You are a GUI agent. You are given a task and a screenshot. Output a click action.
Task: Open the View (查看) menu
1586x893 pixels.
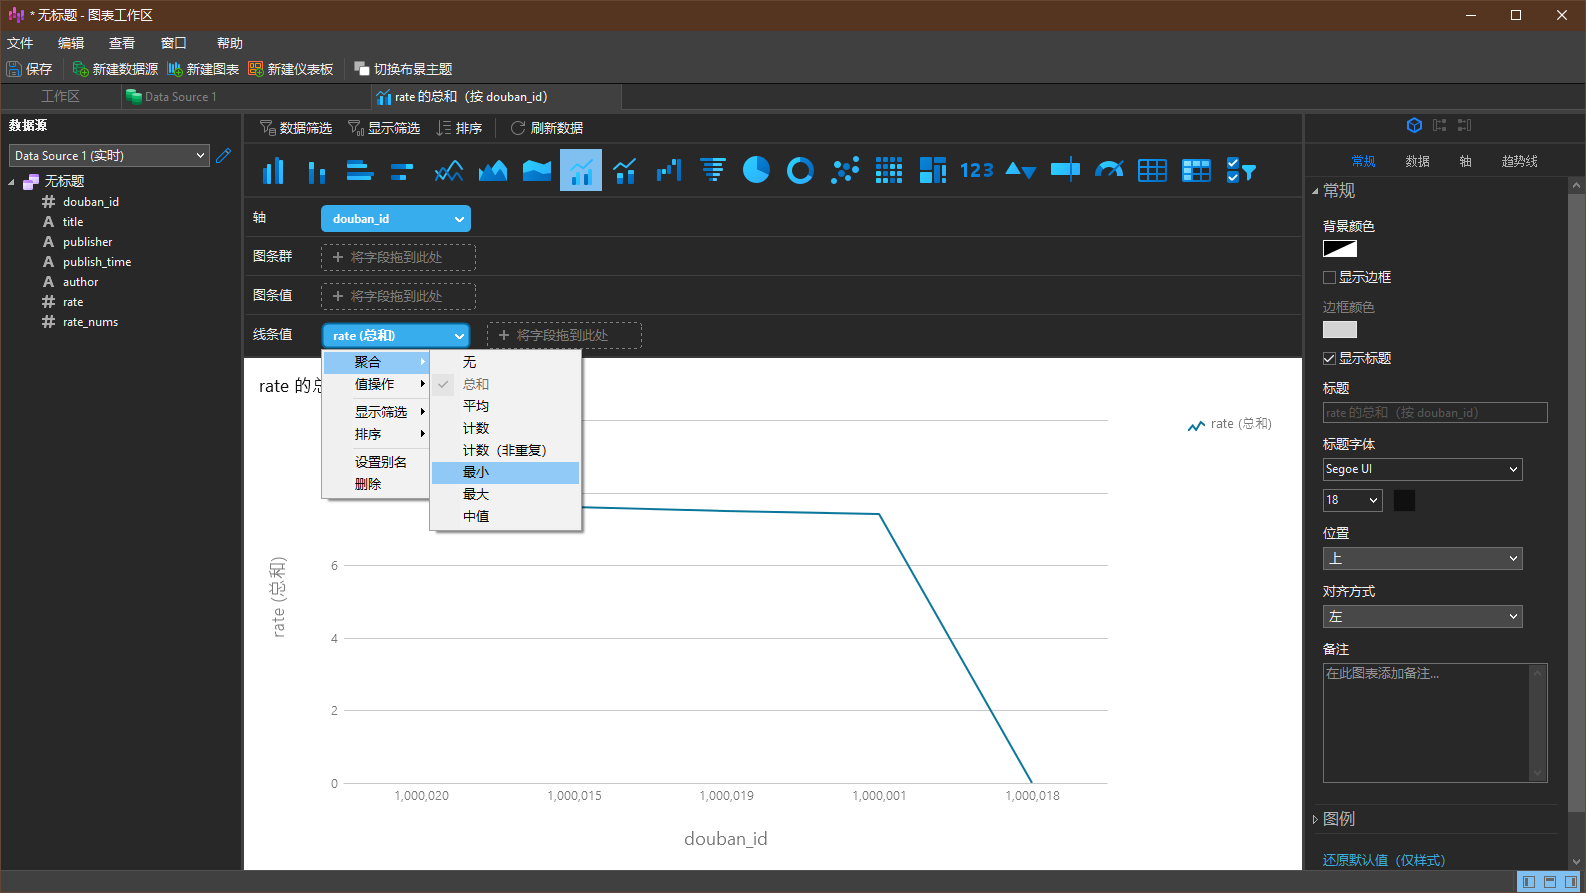point(122,43)
